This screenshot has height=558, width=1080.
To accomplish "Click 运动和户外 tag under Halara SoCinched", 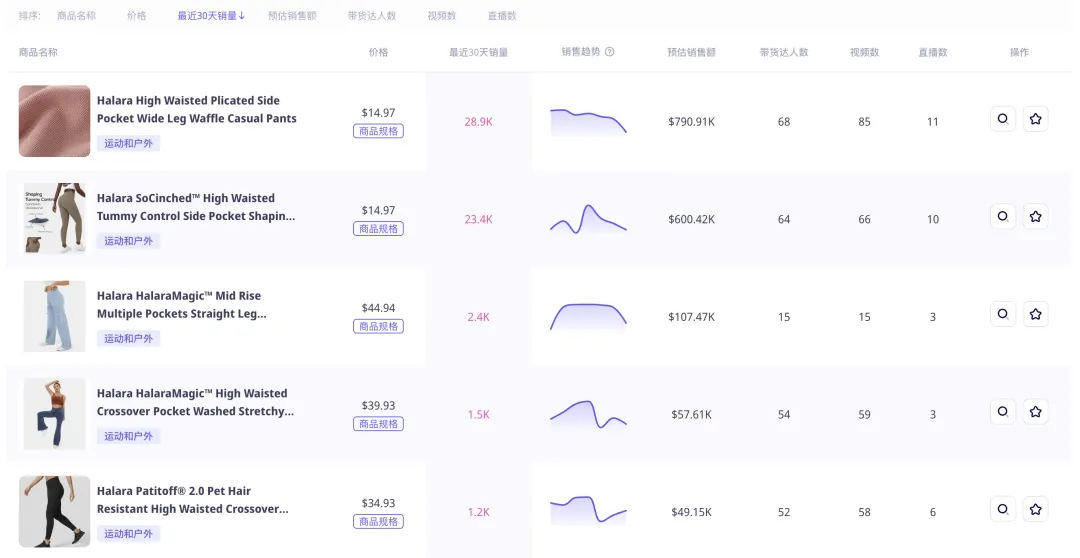I will 128,241.
